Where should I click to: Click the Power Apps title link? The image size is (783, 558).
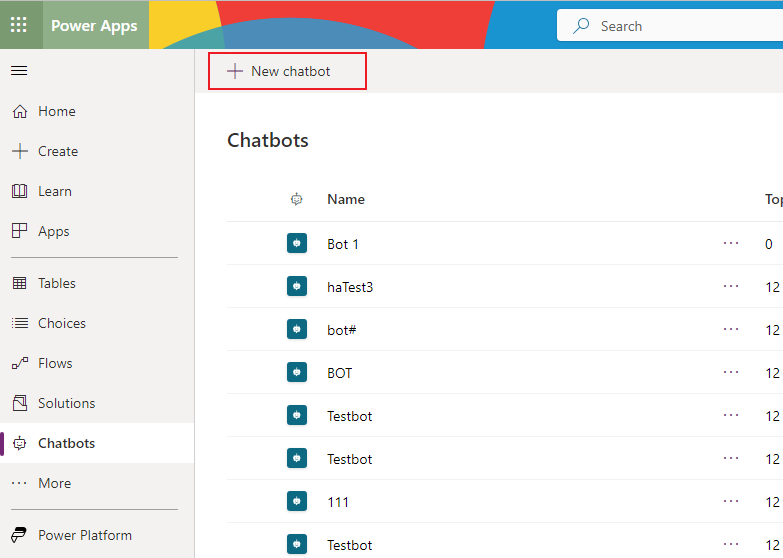click(x=94, y=25)
